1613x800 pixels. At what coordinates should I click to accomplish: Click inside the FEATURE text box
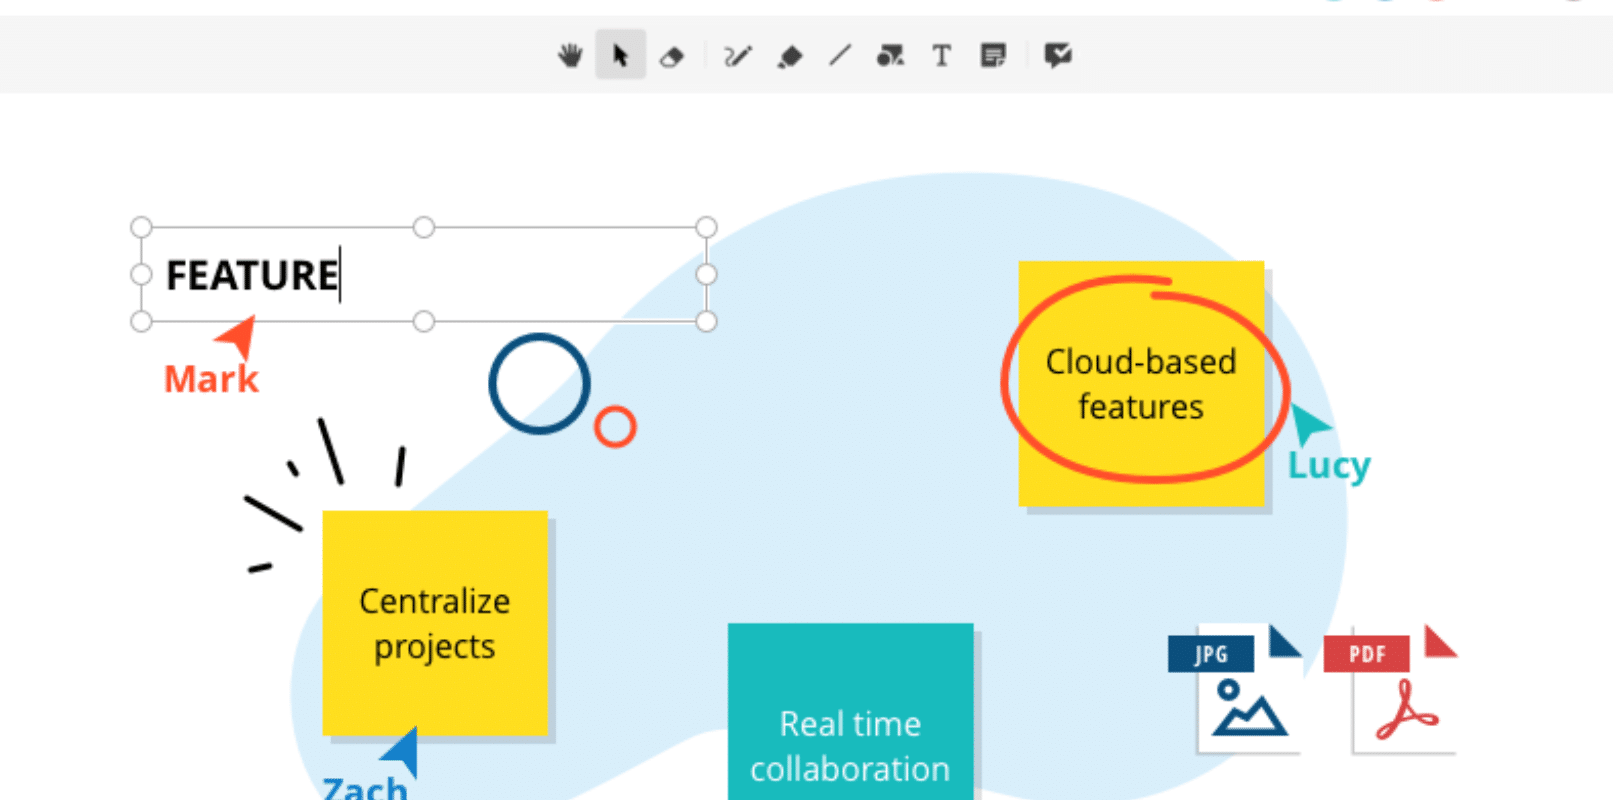click(450, 275)
